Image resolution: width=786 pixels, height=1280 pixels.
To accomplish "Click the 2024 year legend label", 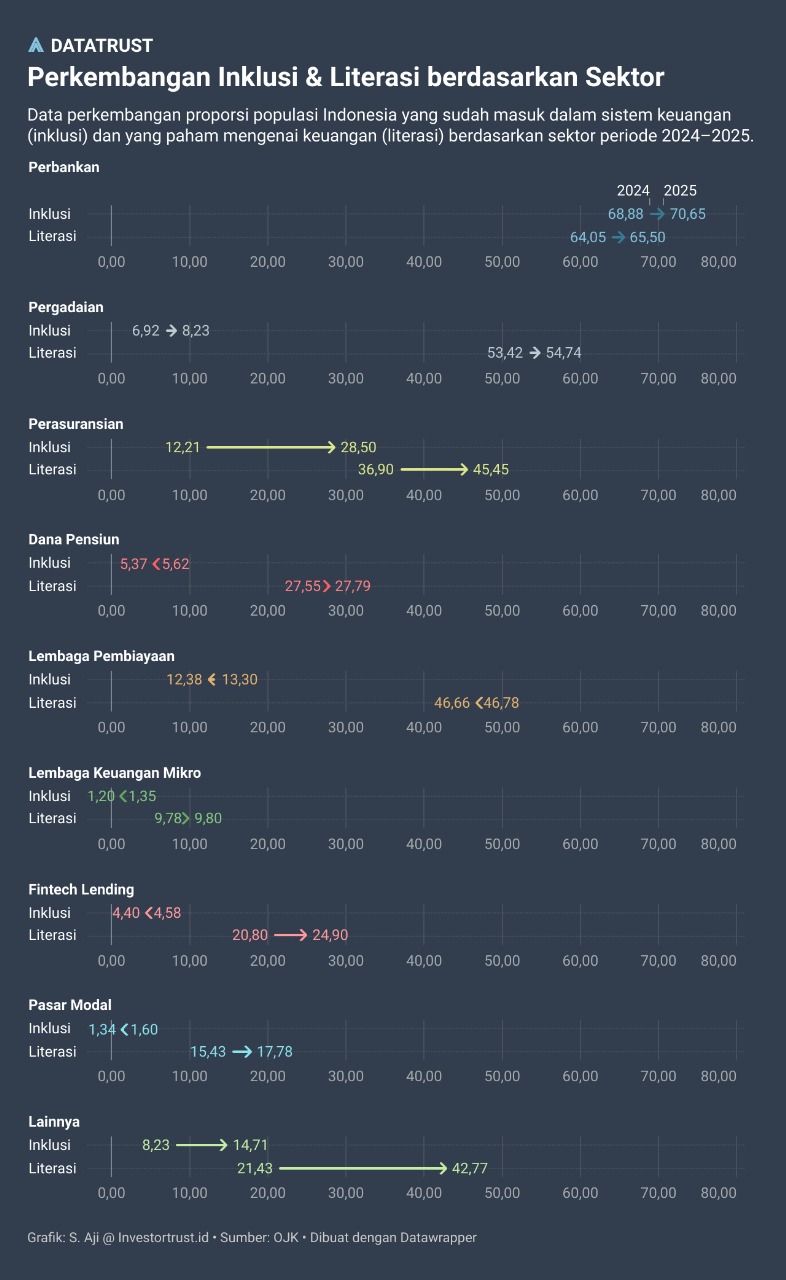I will (633, 190).
